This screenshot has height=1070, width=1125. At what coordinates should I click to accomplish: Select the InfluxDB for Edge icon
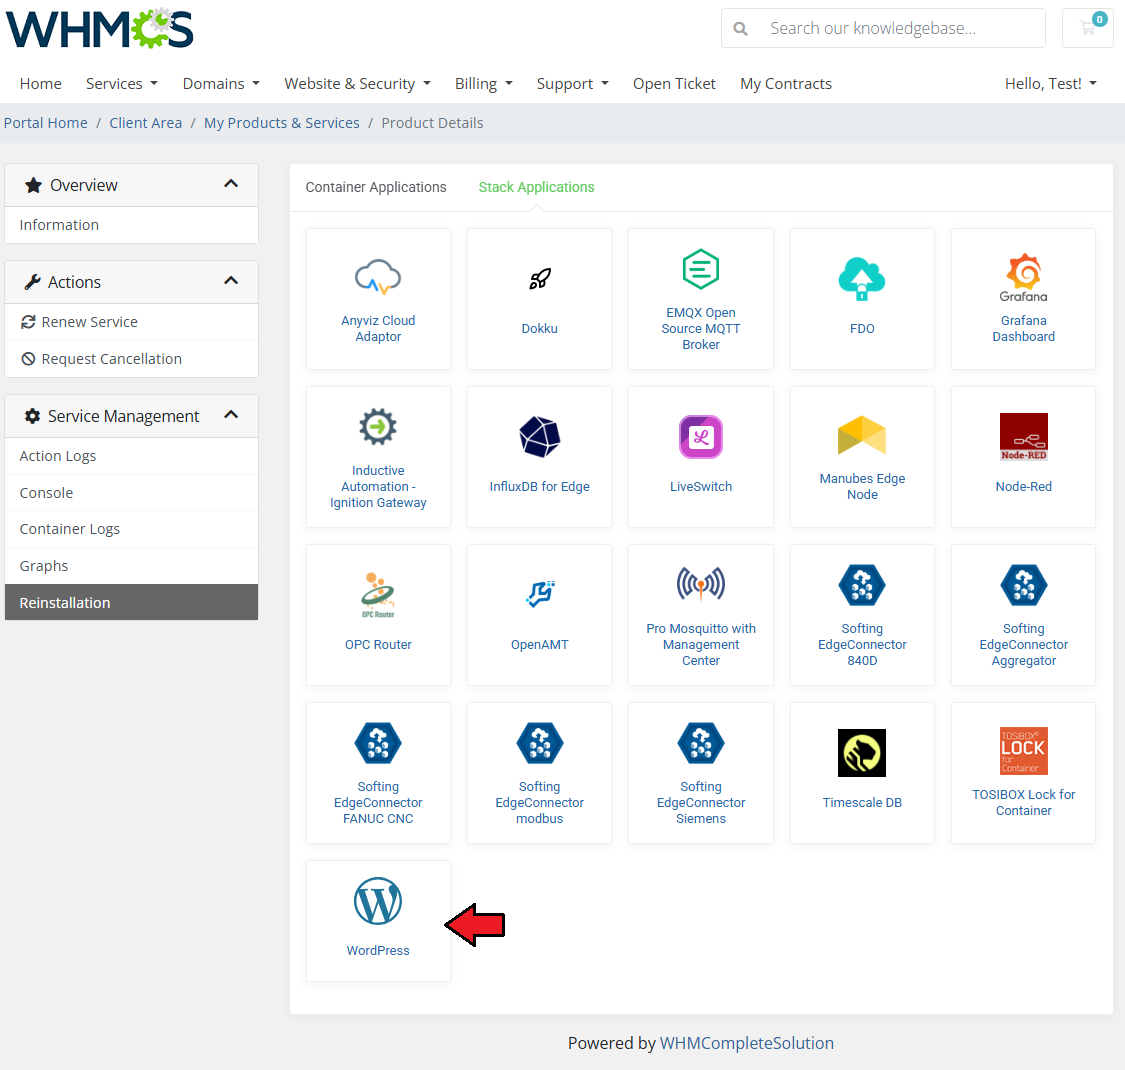pos(540,436)
